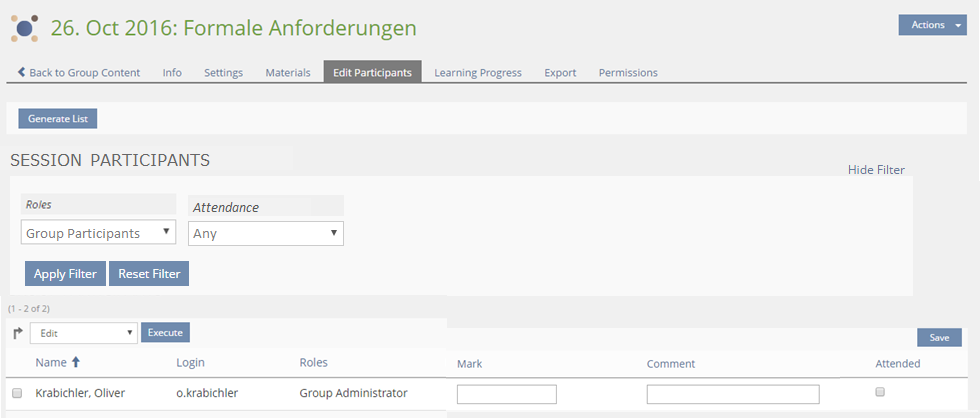The width and height of the screenshot is (980, 418).
Task: Click Reset Filter
Action: [x=148, y=274]
